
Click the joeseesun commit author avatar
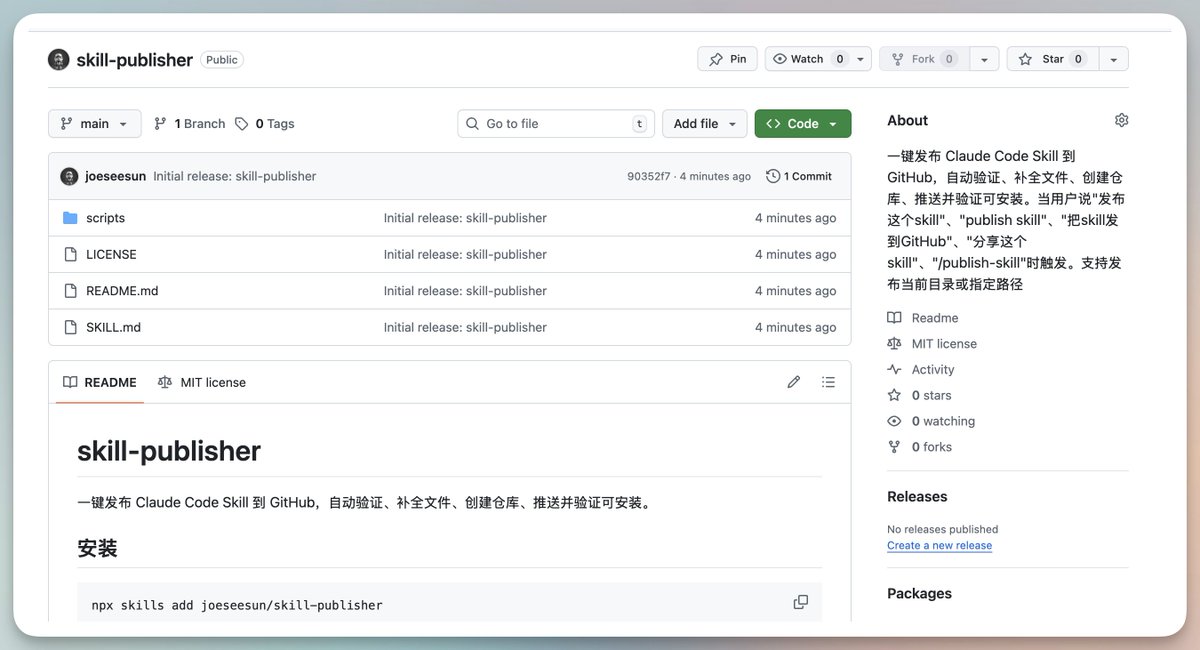click(x=69, y=176)
